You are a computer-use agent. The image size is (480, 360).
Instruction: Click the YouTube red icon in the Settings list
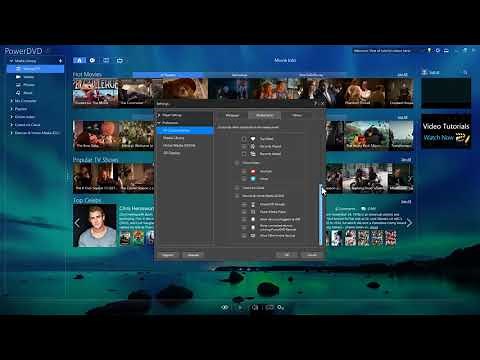[253, 171]
